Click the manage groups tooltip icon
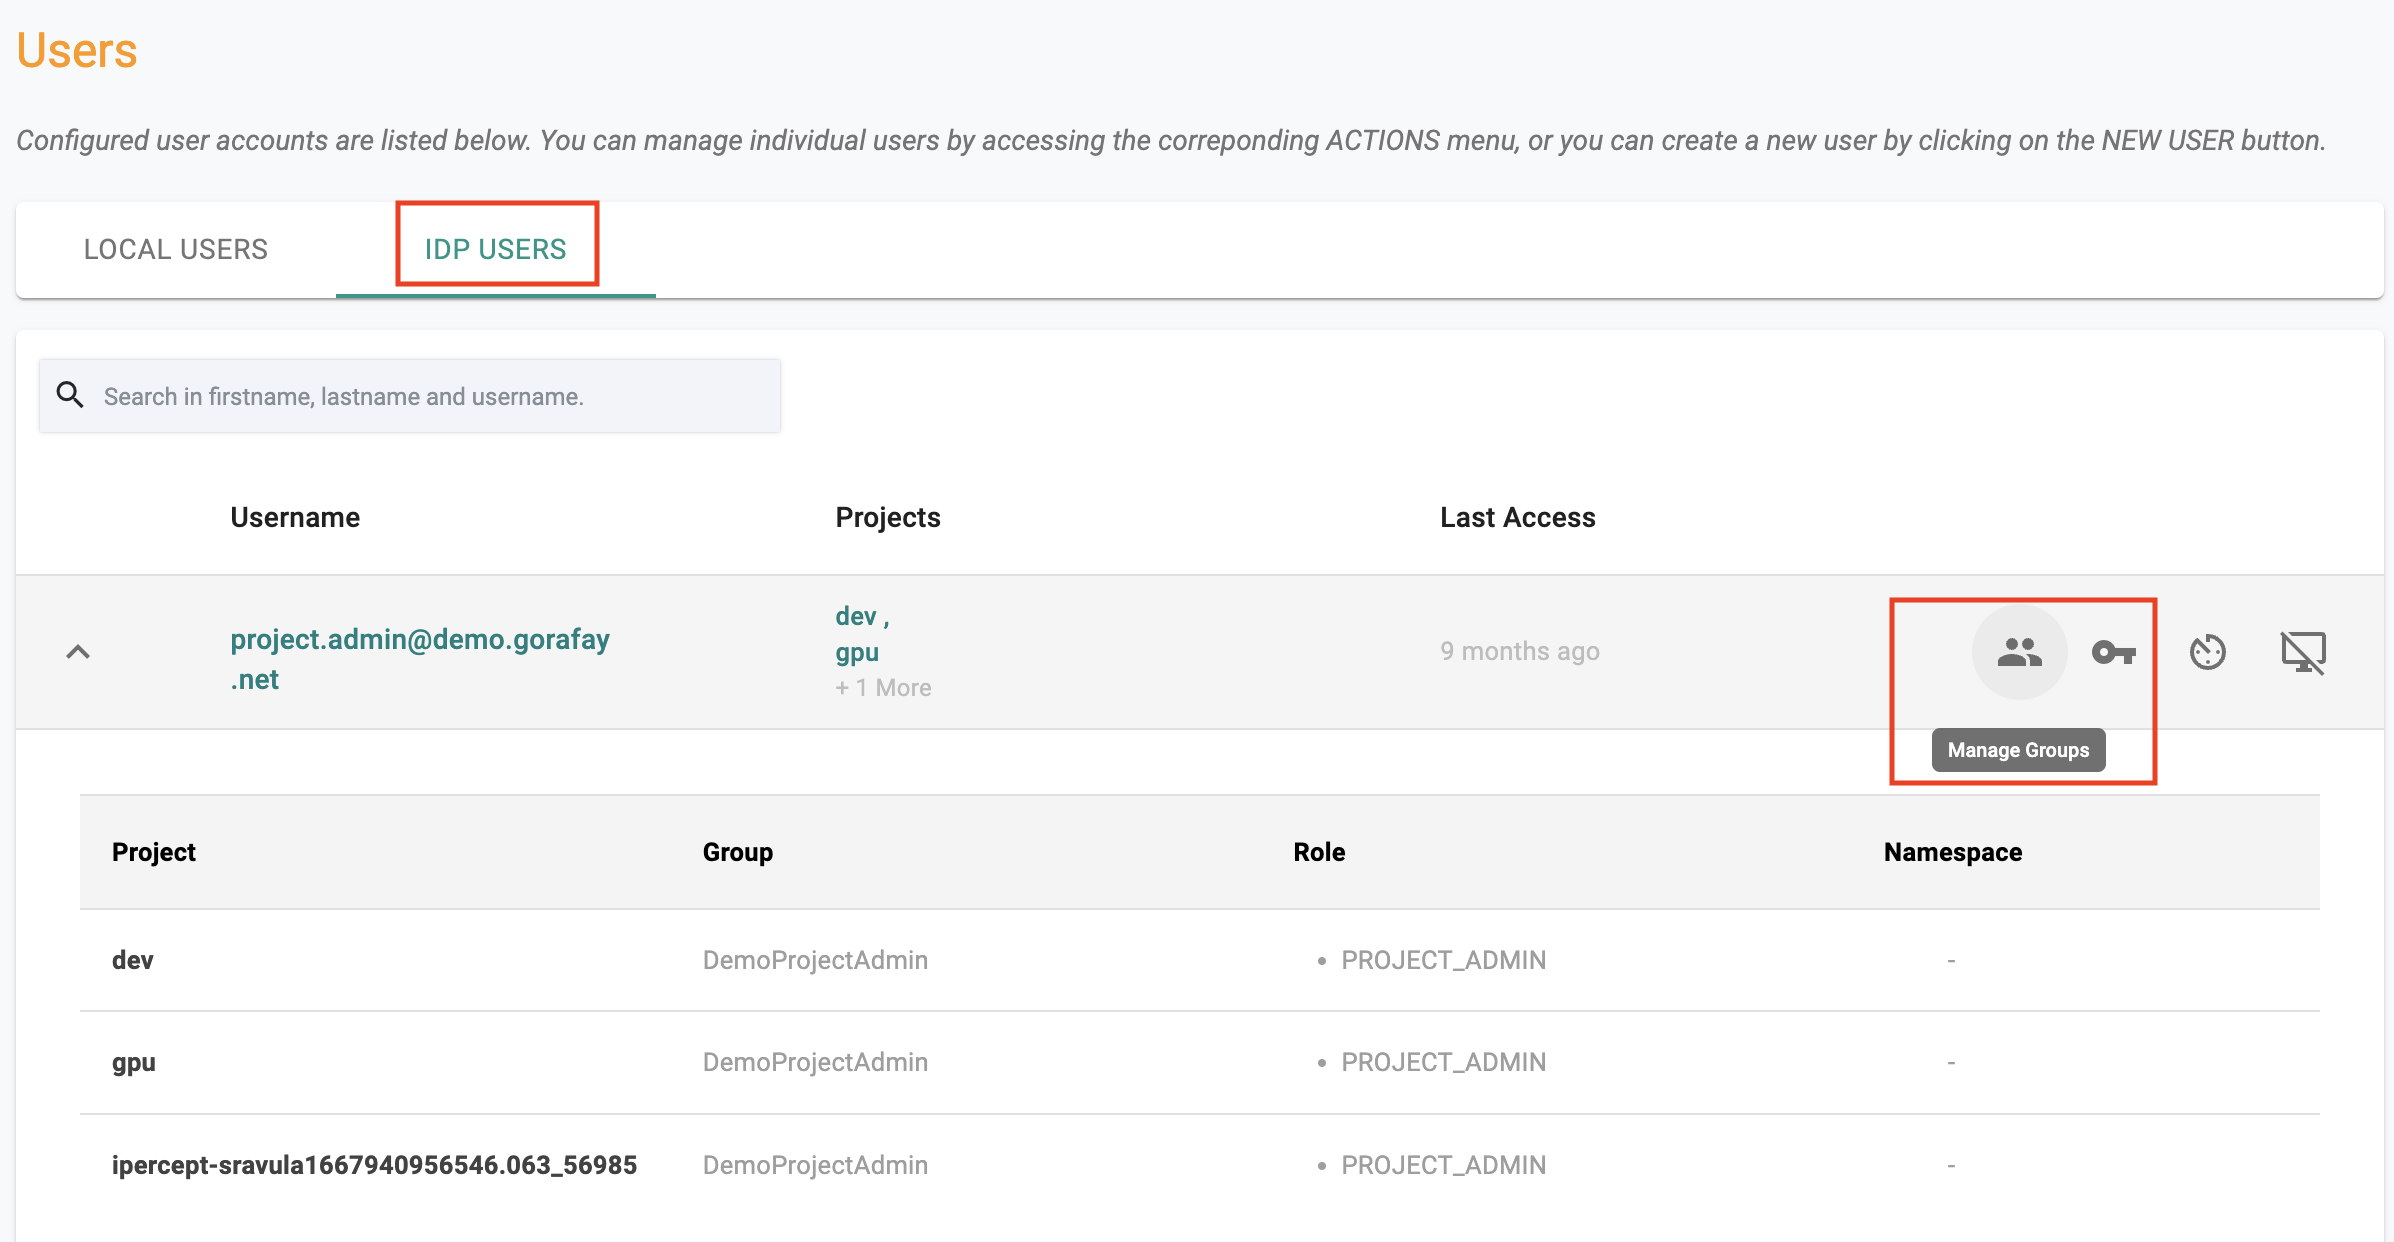Image resolution: width=2394 pixels, height=1242 pixels. pyautogui.click(x=2019, y=651)
